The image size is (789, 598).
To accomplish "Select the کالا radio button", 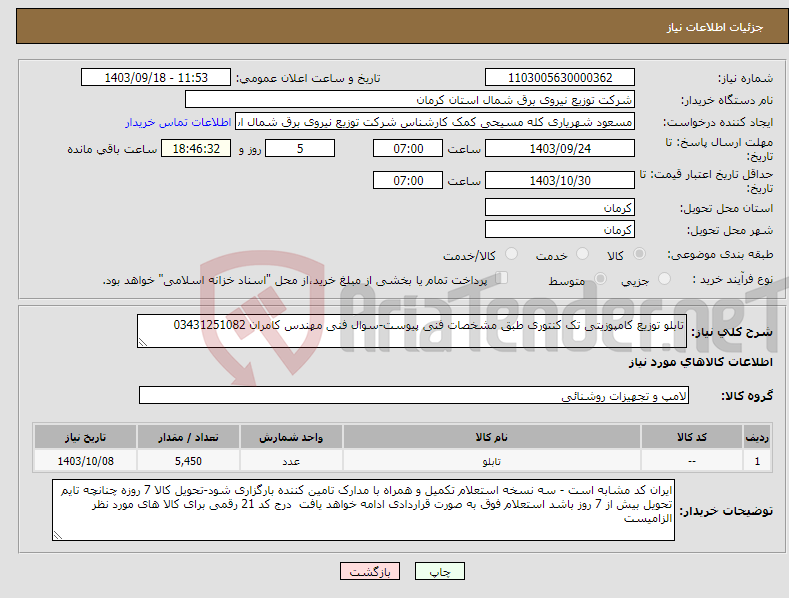I will pyautogui.click(x=640, y=254).
